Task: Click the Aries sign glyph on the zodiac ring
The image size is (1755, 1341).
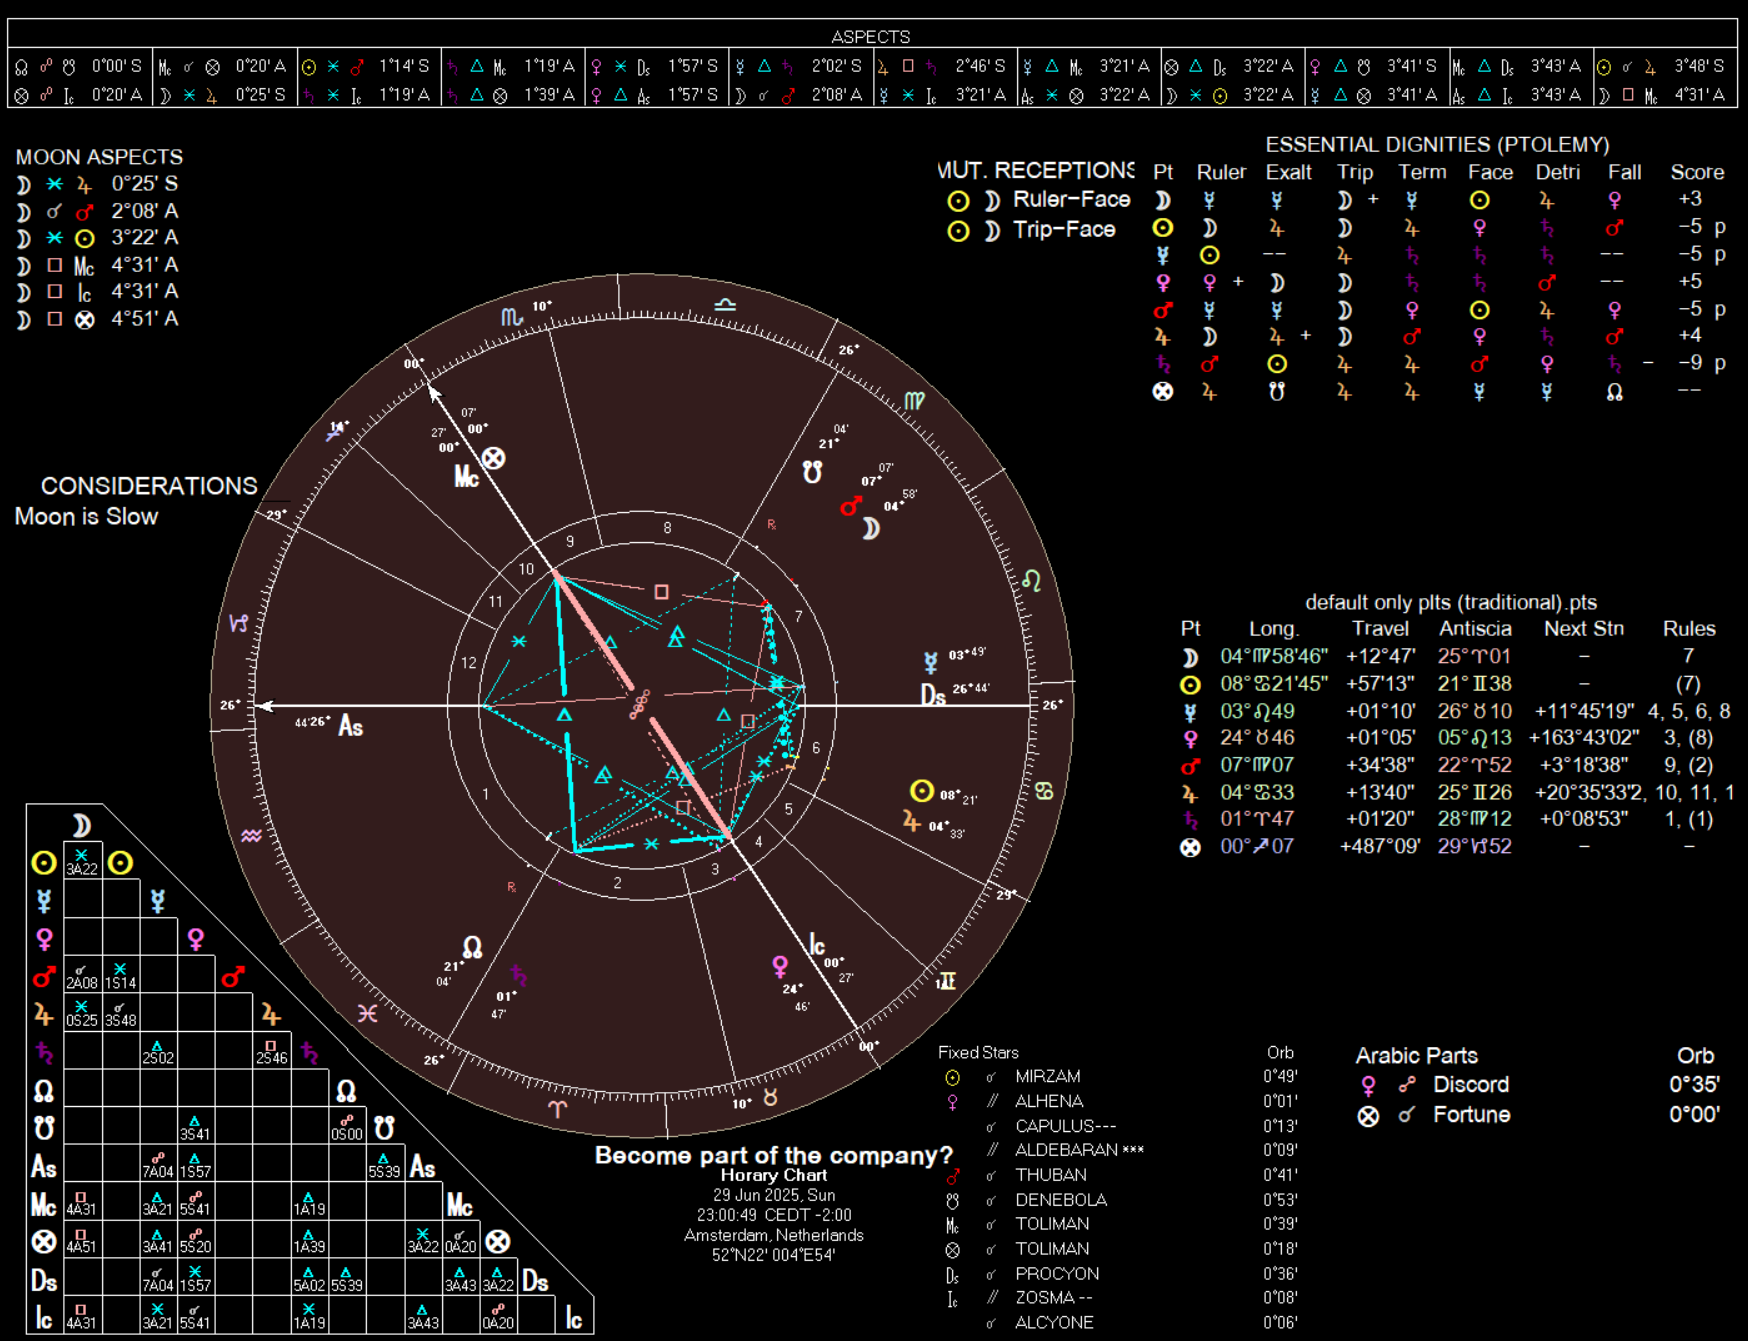Action: point(558,1108)
